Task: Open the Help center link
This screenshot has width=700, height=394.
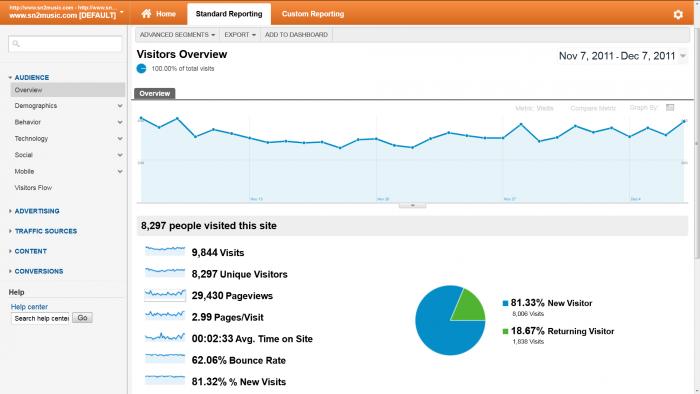Action: click(29, 307)
